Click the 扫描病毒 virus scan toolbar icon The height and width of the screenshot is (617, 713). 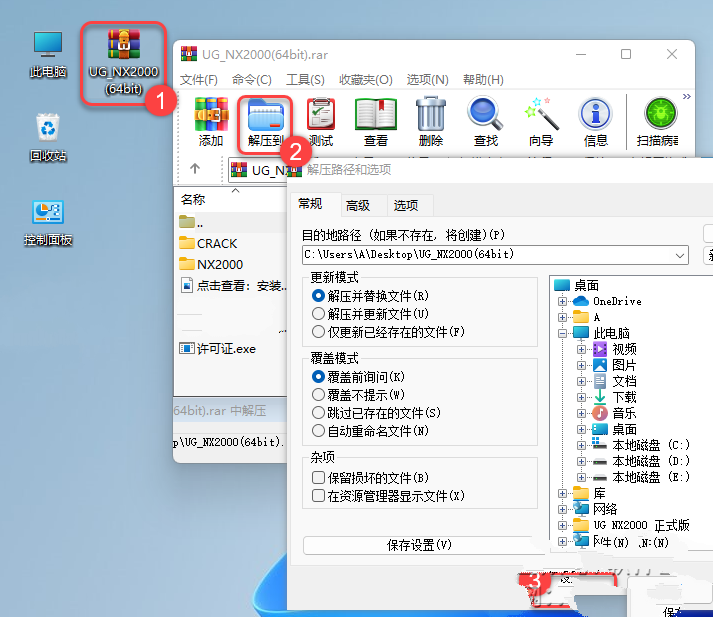658,122
